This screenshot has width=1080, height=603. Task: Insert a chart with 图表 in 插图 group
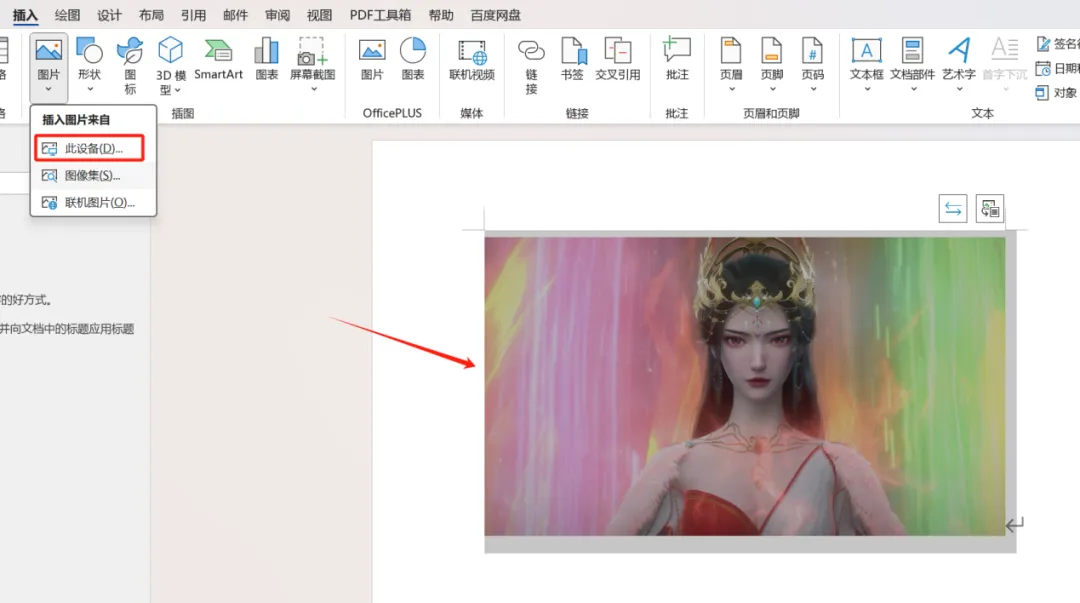[267, 60]
